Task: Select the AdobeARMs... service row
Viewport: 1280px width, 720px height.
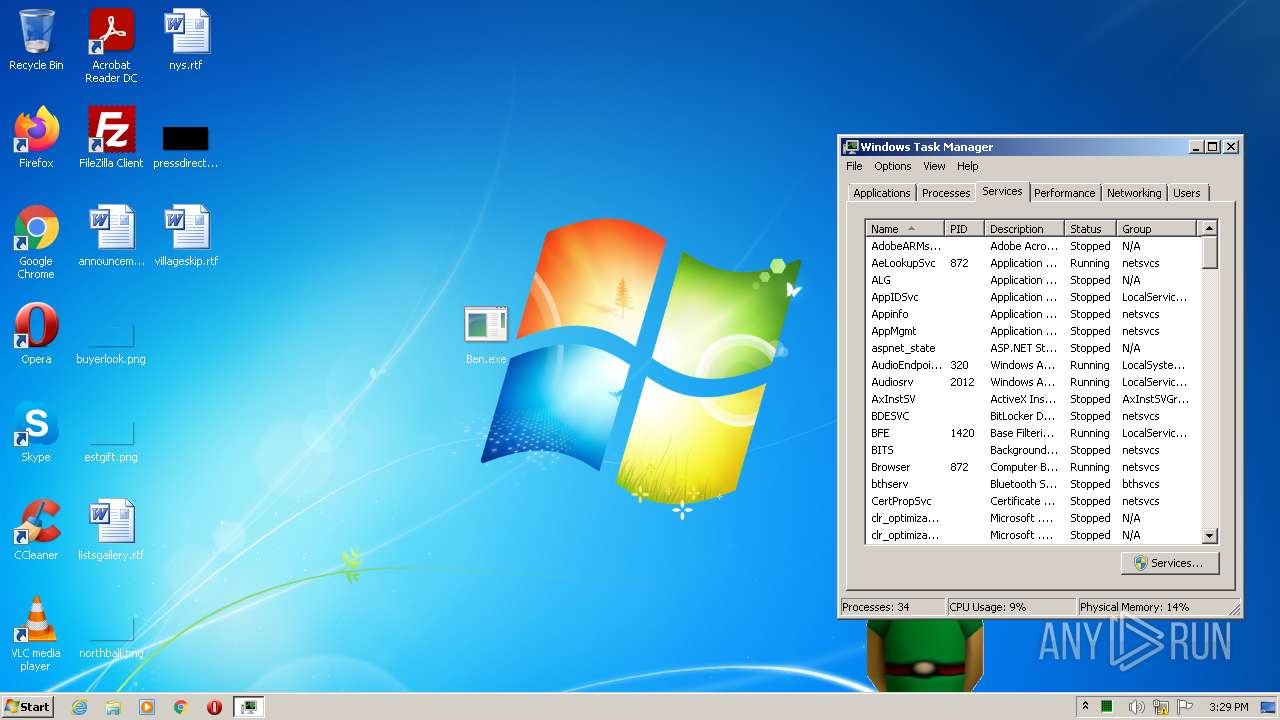Action: [1033, 246]
